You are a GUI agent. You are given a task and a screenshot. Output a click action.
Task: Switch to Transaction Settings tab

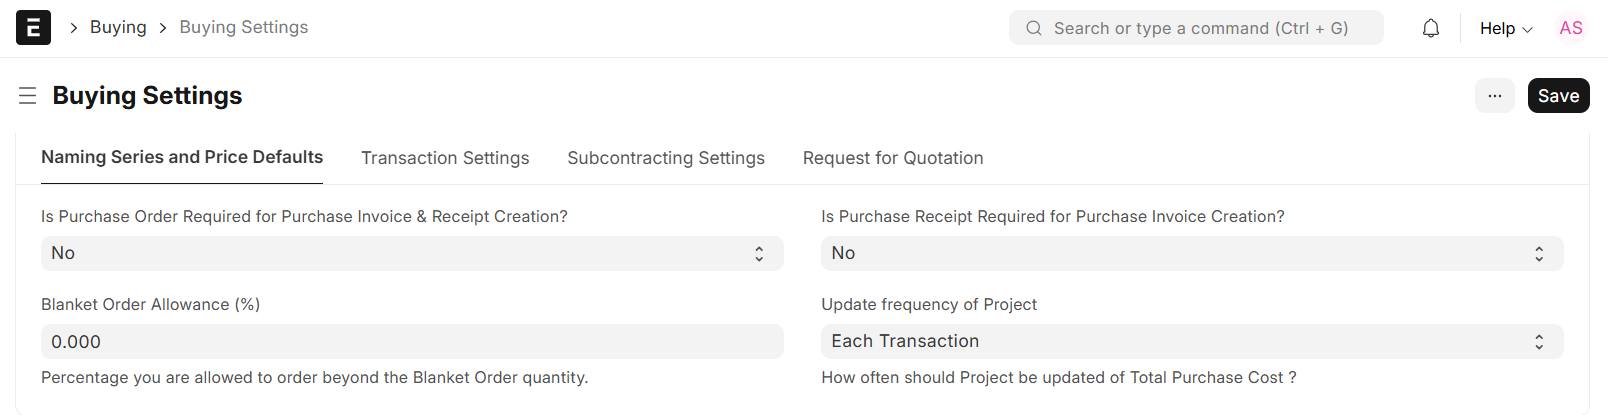pyautogui.click(x=445, y=158)
